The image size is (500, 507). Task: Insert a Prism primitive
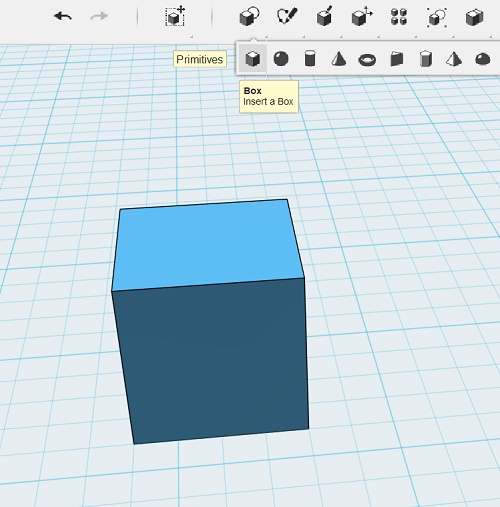(426, 59)
